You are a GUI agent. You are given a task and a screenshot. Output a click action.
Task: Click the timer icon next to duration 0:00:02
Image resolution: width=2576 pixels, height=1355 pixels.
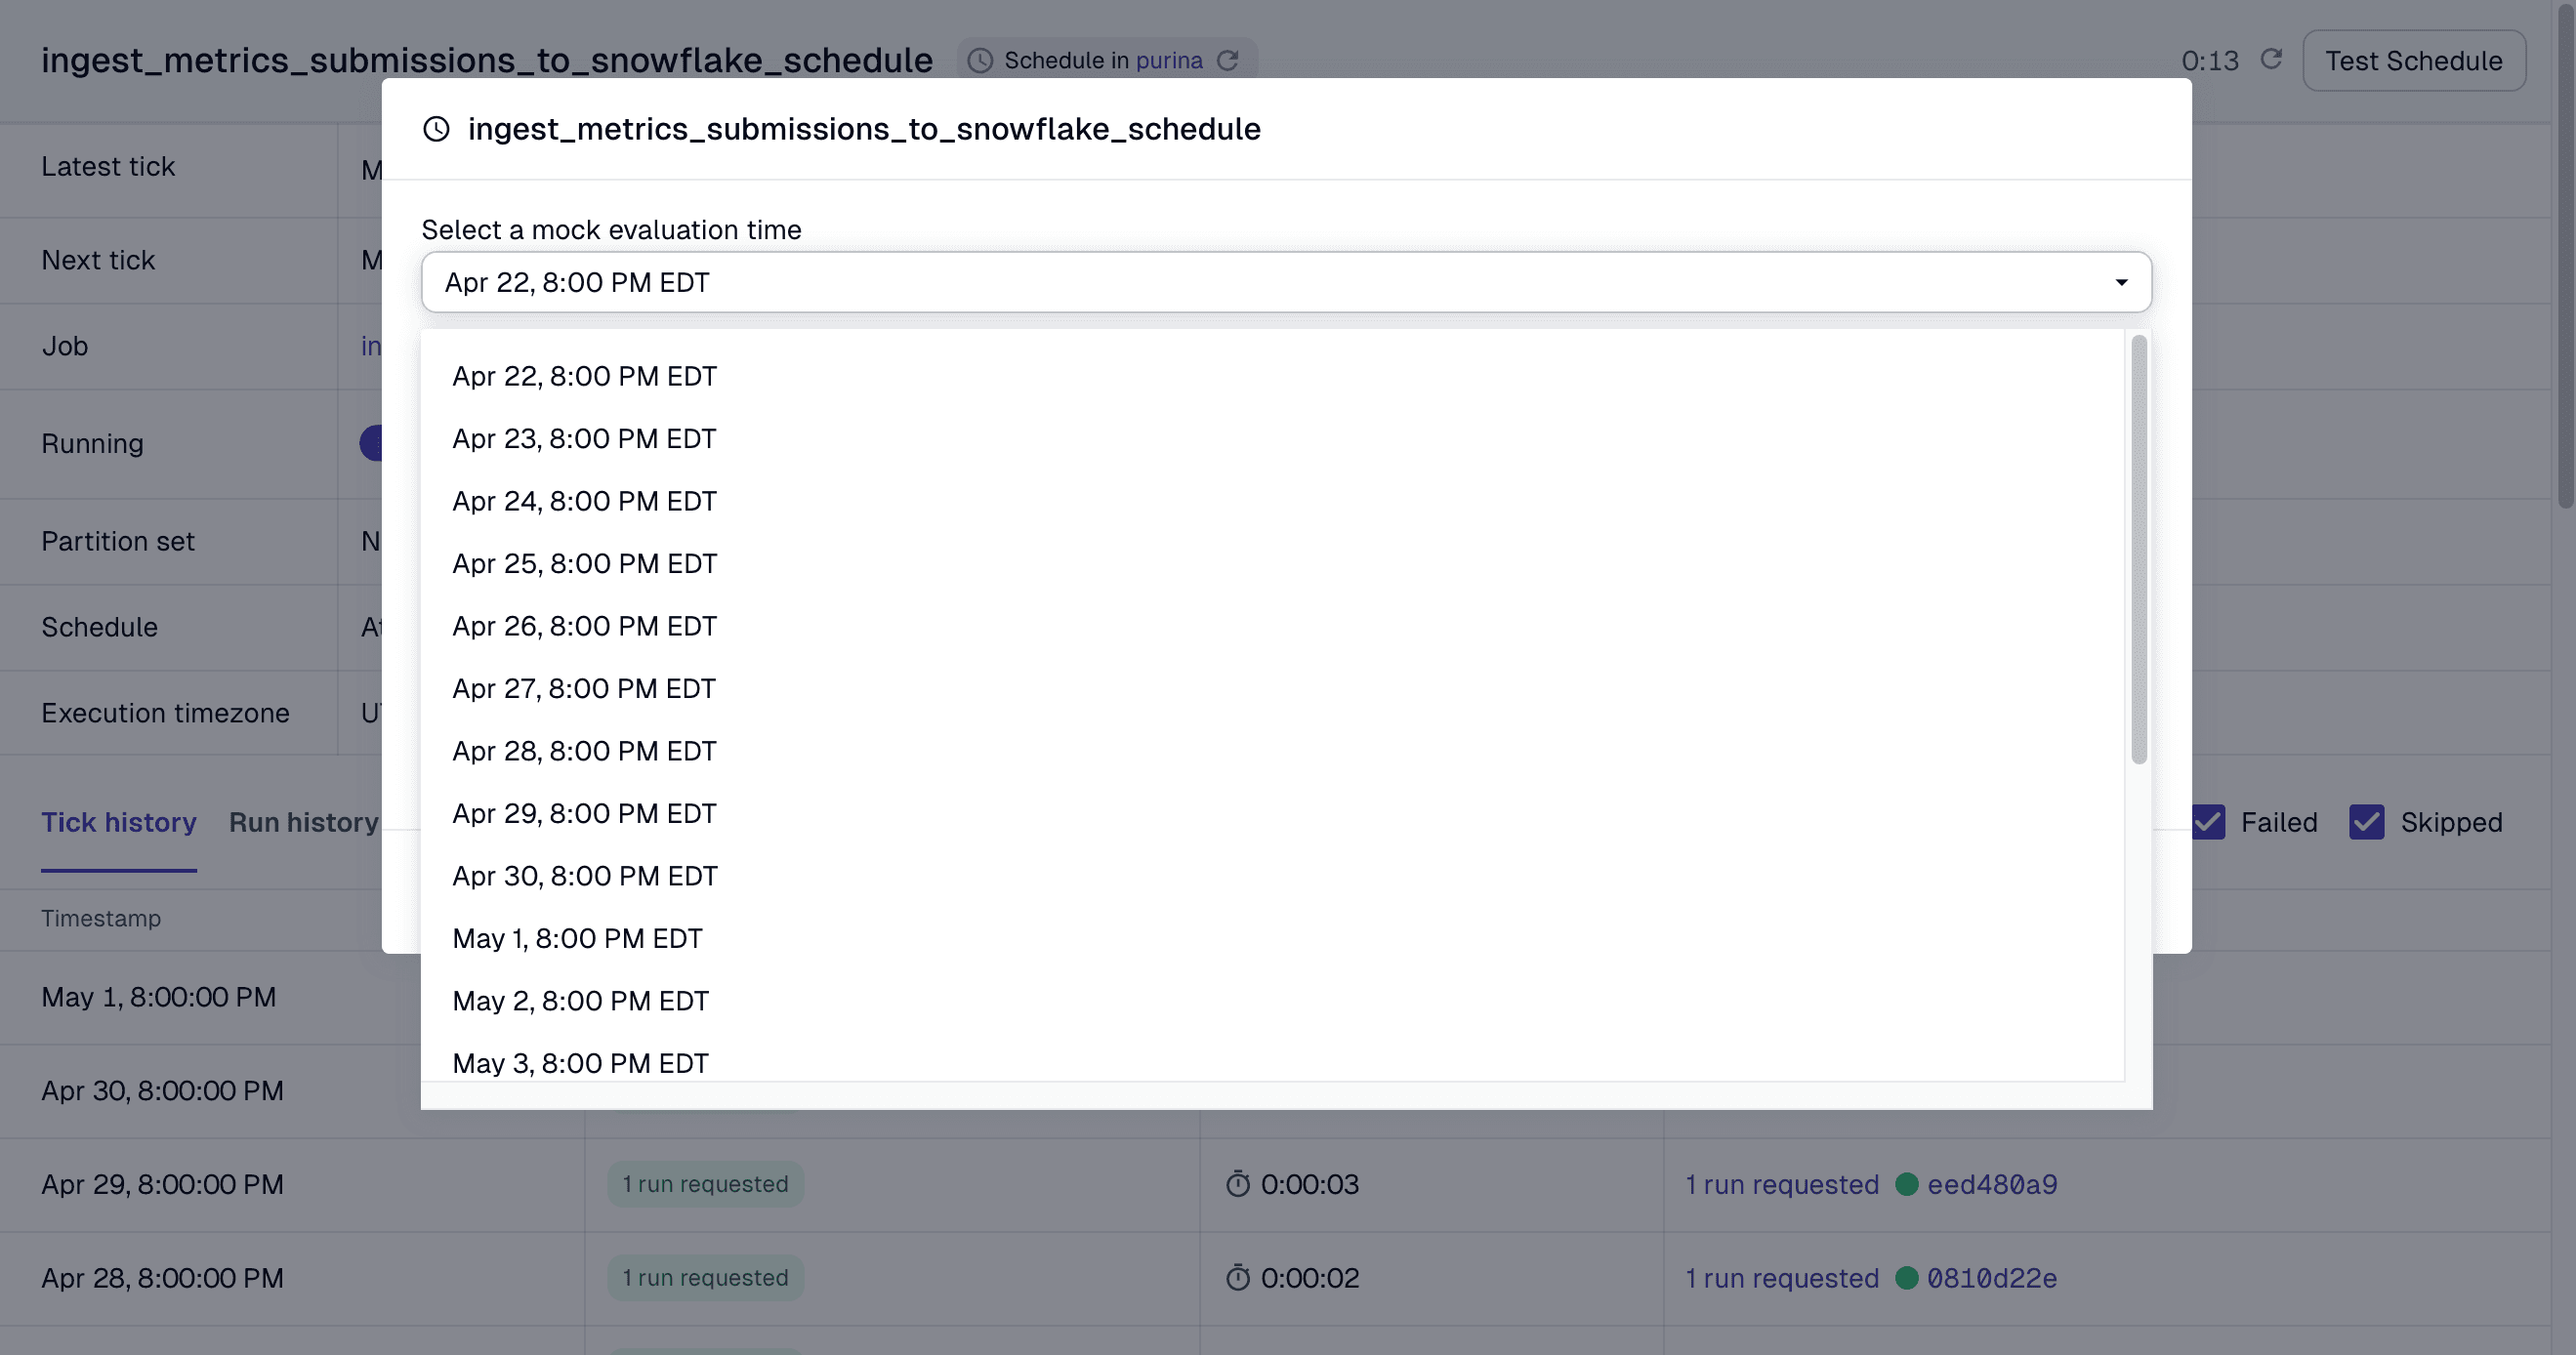[x=1239, y=1277]
